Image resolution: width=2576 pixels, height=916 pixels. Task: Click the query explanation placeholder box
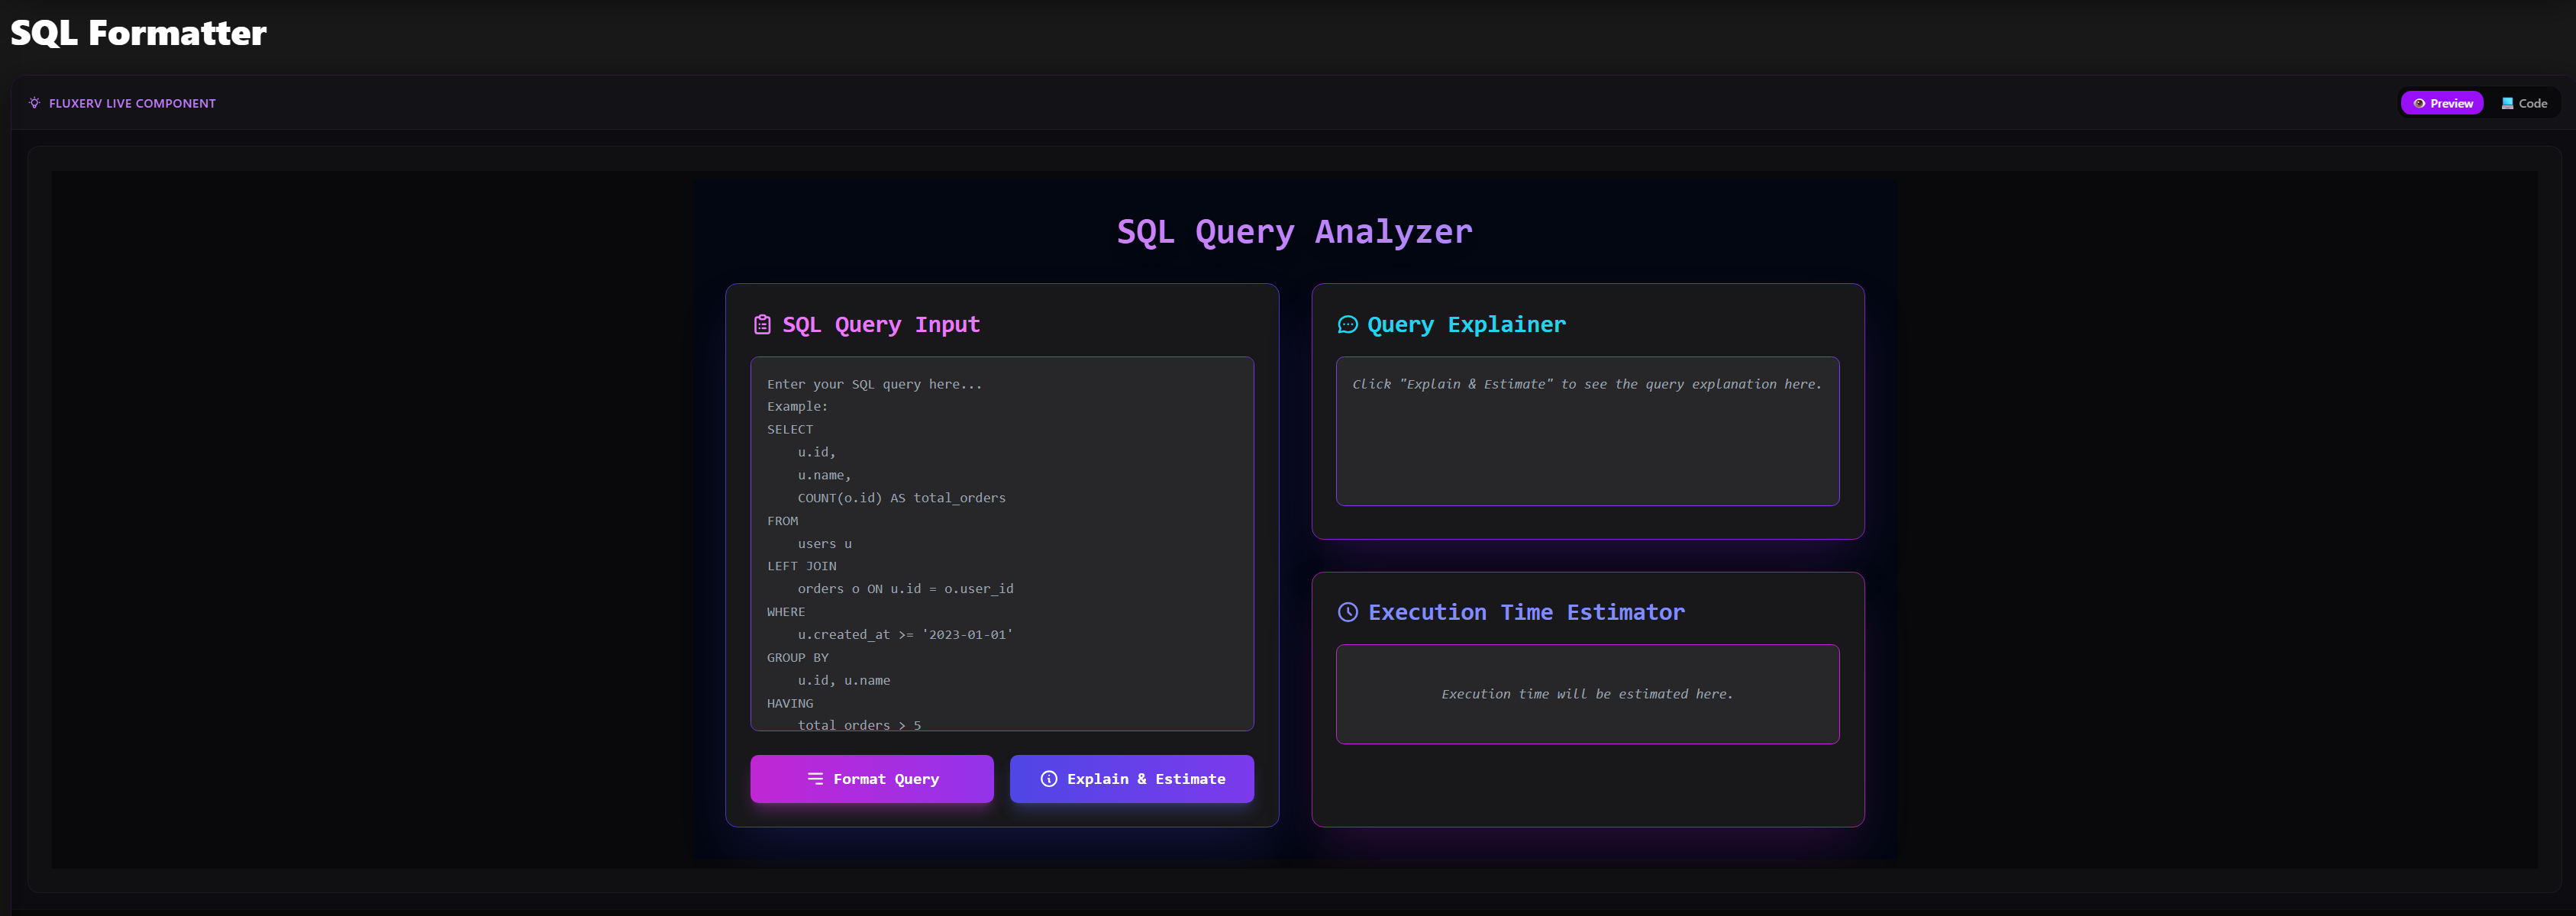click(1587, 431)
